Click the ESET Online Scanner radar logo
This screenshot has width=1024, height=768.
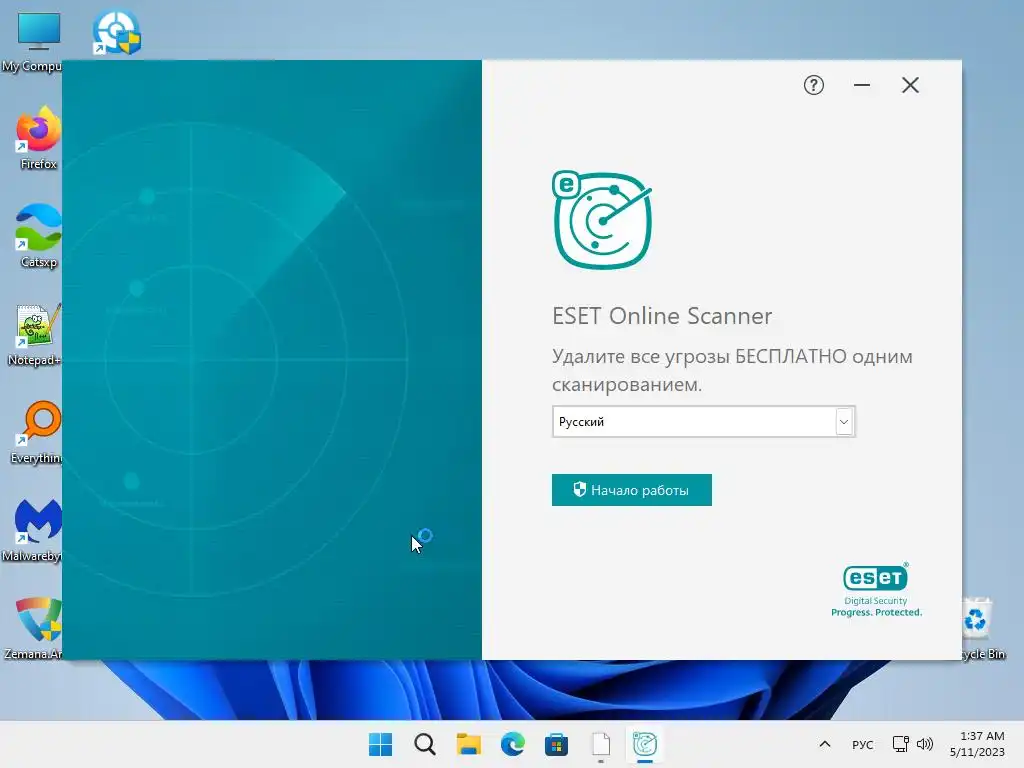(x=602, y=220)
